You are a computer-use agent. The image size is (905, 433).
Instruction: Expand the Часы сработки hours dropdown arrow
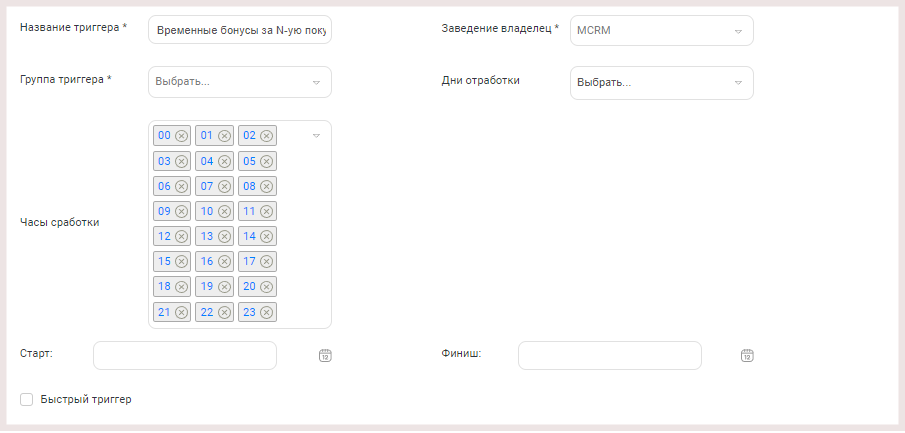pos(316,136)
